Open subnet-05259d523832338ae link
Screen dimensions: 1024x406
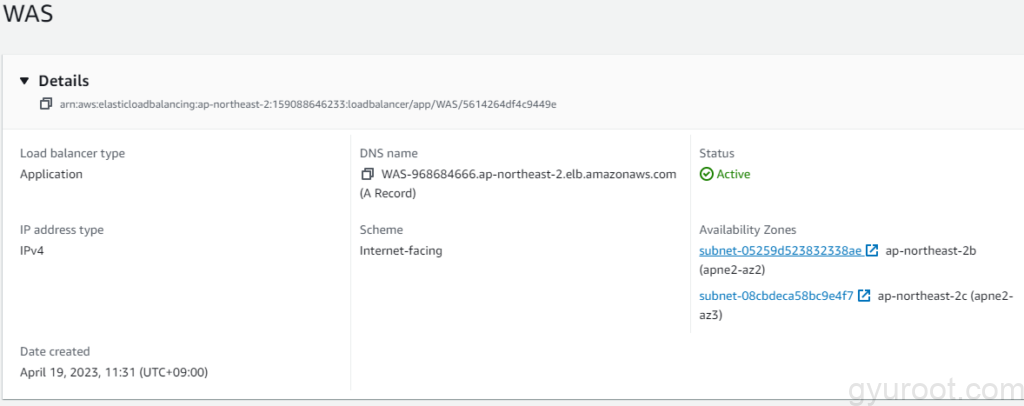[780, 250]
